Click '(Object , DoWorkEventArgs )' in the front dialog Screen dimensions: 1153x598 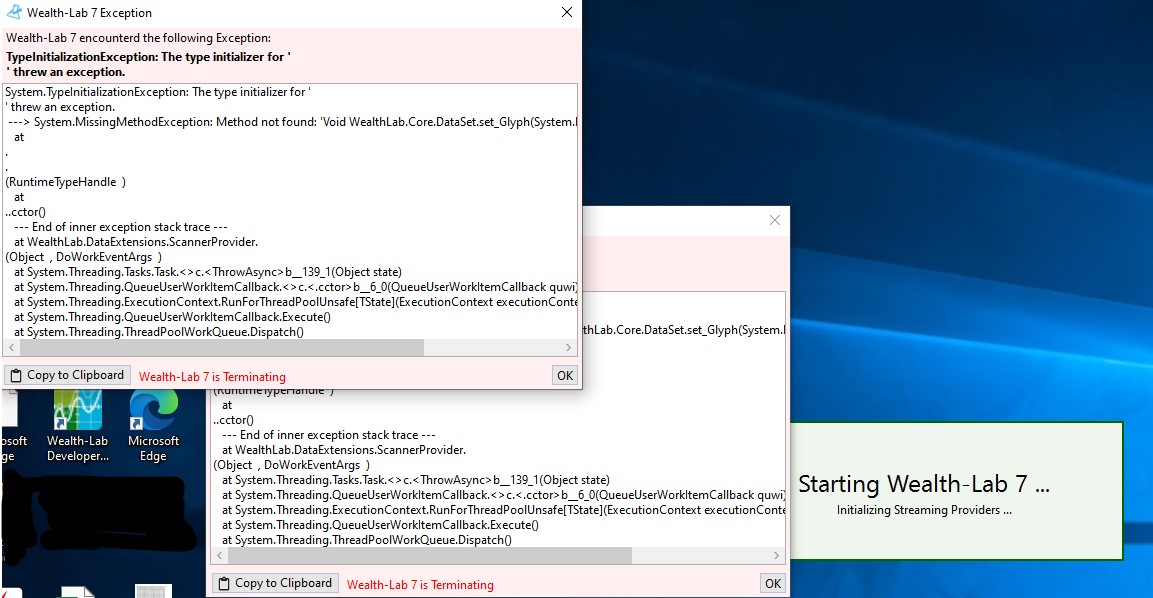84,257
